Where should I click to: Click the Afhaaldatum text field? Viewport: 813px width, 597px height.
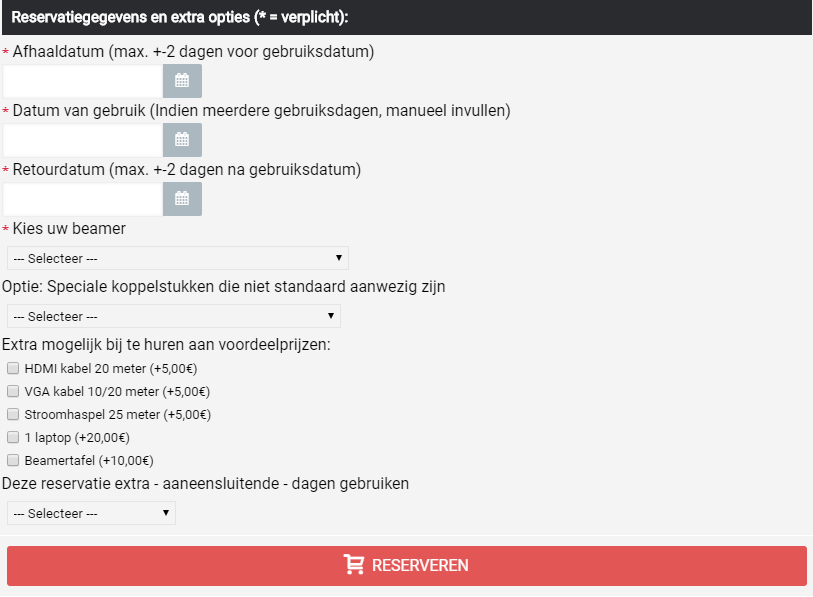83,81
